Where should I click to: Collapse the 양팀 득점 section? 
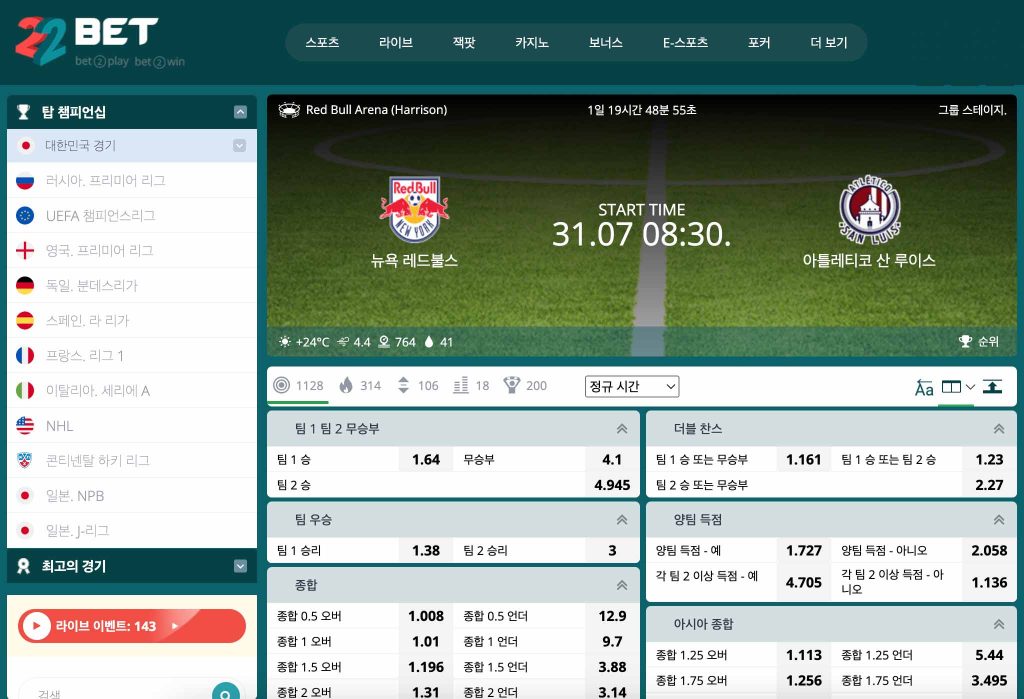(999, 519)
